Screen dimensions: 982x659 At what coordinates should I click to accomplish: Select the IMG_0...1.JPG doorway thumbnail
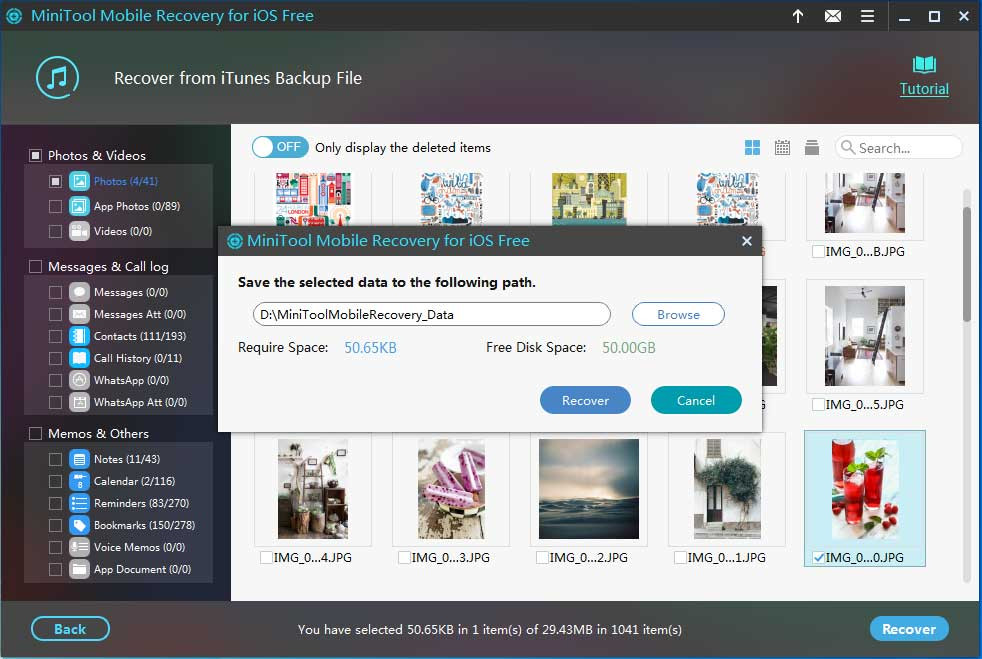click(727, 489)
